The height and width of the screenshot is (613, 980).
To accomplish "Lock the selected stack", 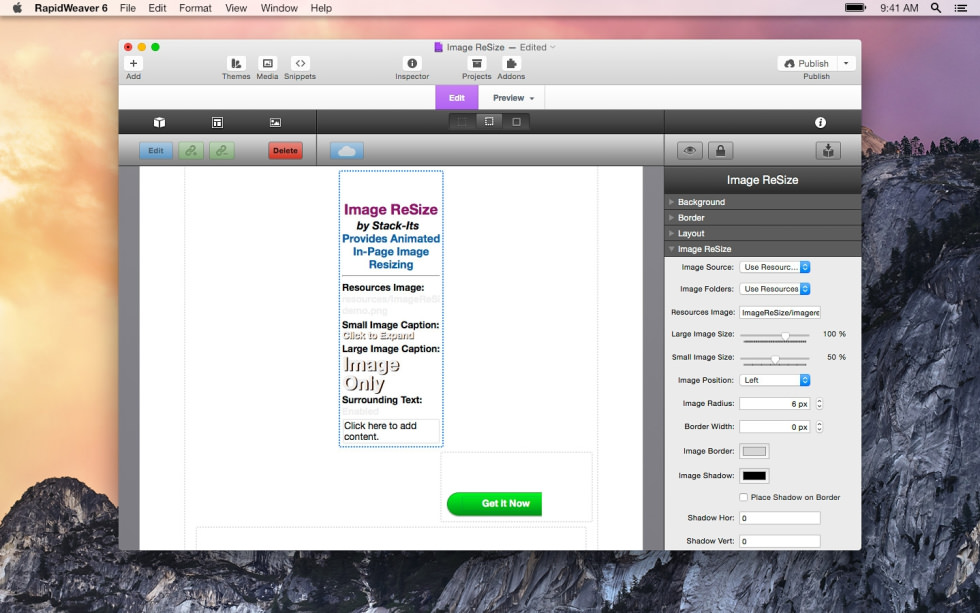I will pos(721,151).
